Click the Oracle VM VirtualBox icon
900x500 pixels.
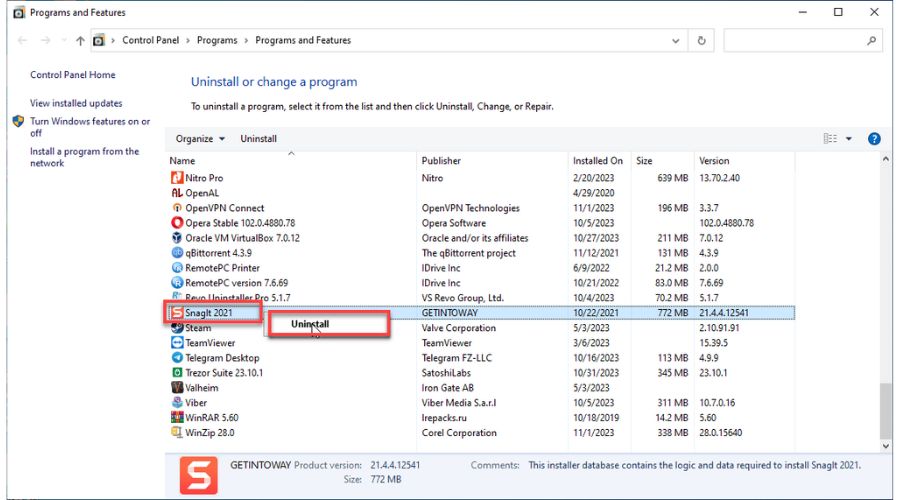pyautogui.click(x=177, y=238)
